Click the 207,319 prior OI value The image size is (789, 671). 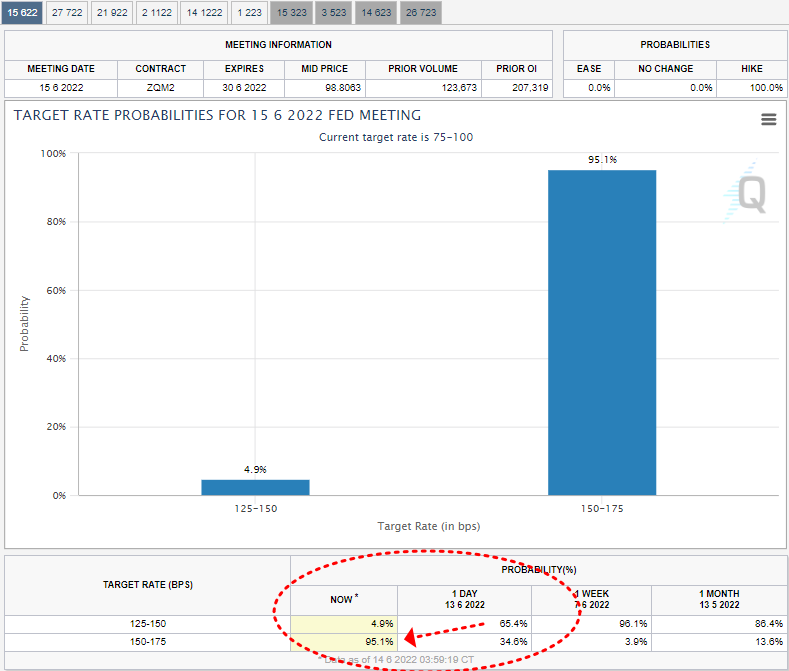(x=530, y=88)
